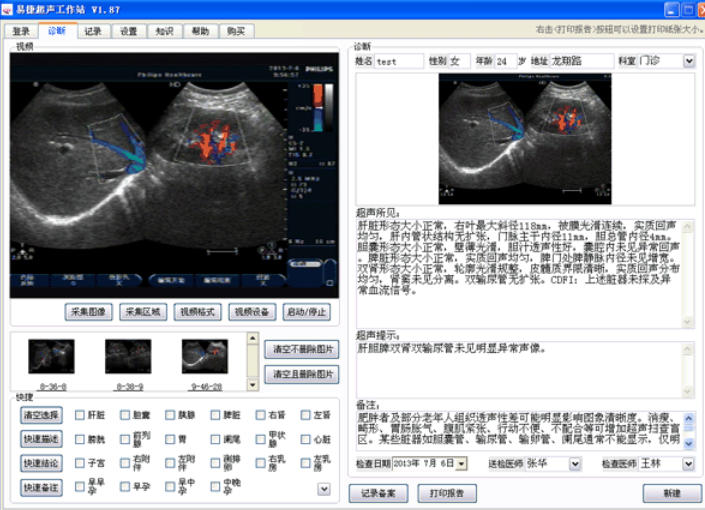Image resolution: width=705 pixels, height=510 pixels.
Task: Select the second captured thumbnail 8-38-9
Action: (x=128, y=357)
